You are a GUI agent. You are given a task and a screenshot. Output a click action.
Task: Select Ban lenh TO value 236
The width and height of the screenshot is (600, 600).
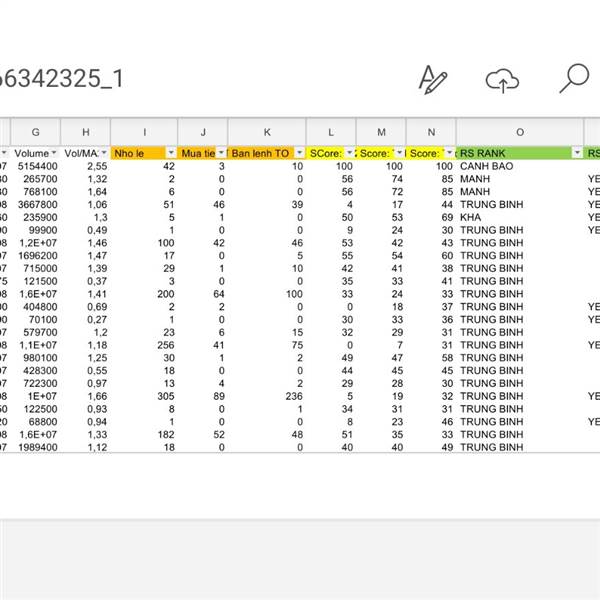(x=267, y=396)
